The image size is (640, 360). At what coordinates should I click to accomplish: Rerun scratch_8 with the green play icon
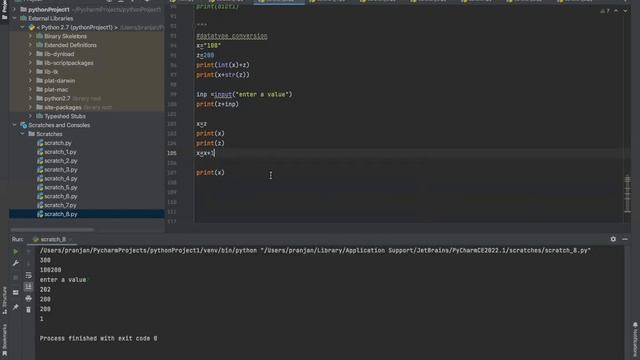click(x=16, y=251)
